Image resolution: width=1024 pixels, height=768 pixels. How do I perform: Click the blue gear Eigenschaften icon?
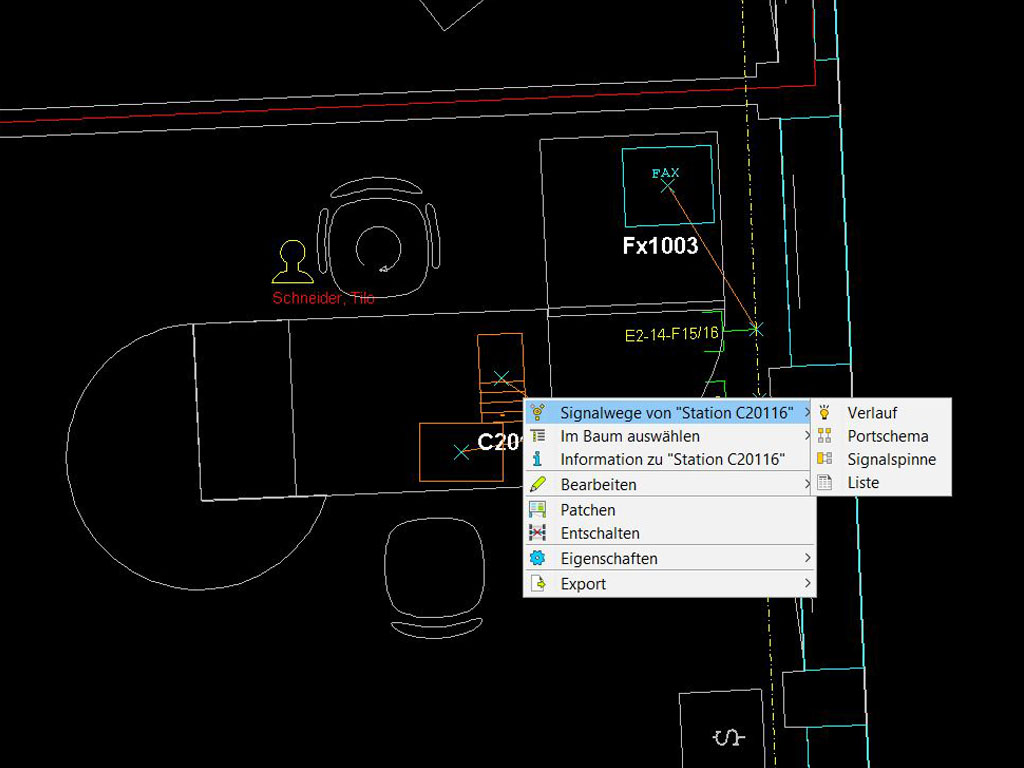[537, 558]
